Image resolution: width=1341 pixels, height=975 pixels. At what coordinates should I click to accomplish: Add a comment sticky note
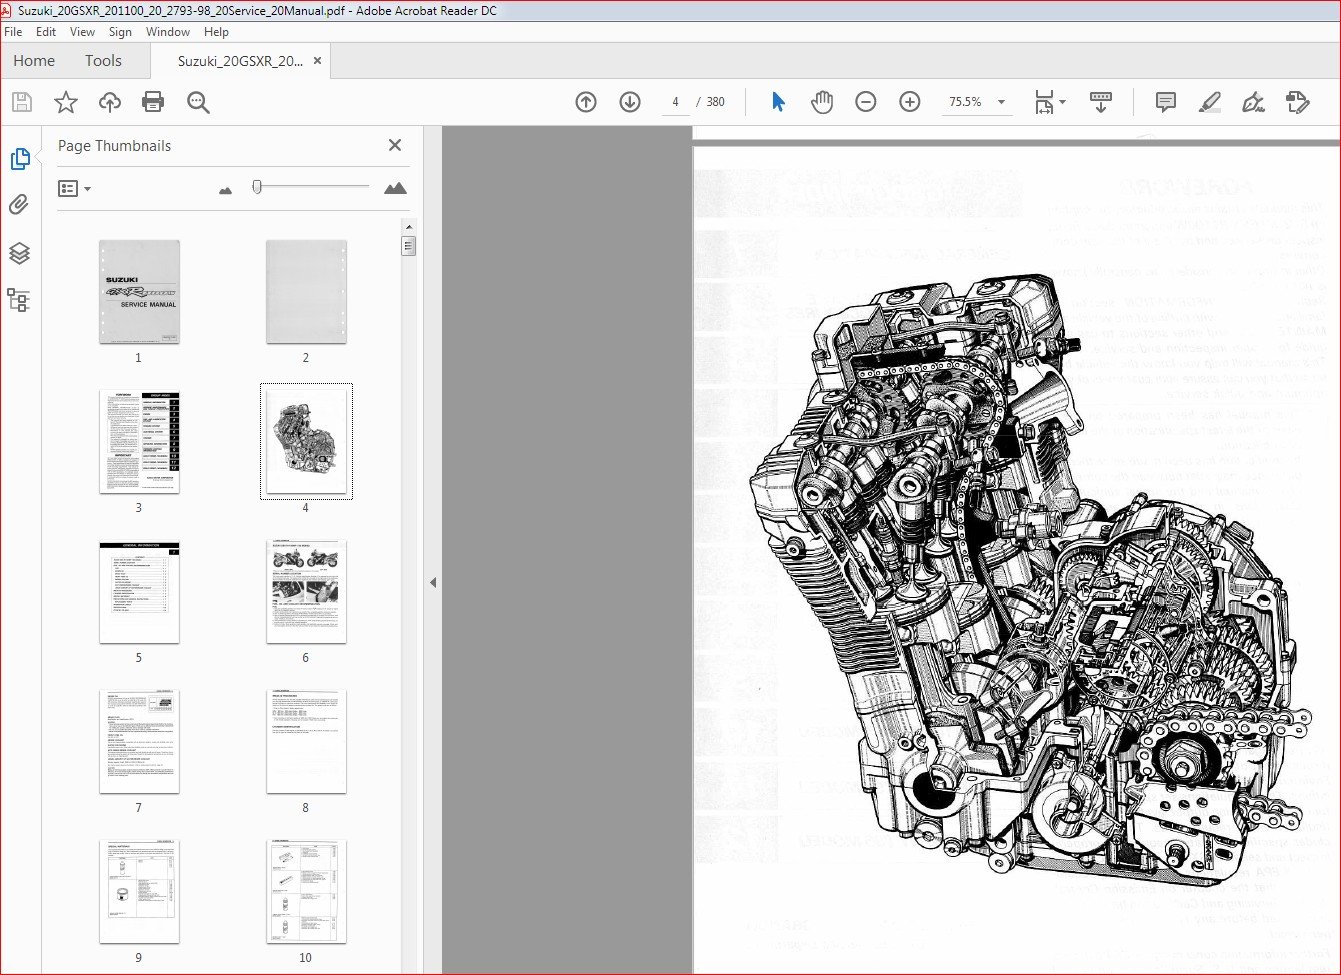pos(1165,102)
